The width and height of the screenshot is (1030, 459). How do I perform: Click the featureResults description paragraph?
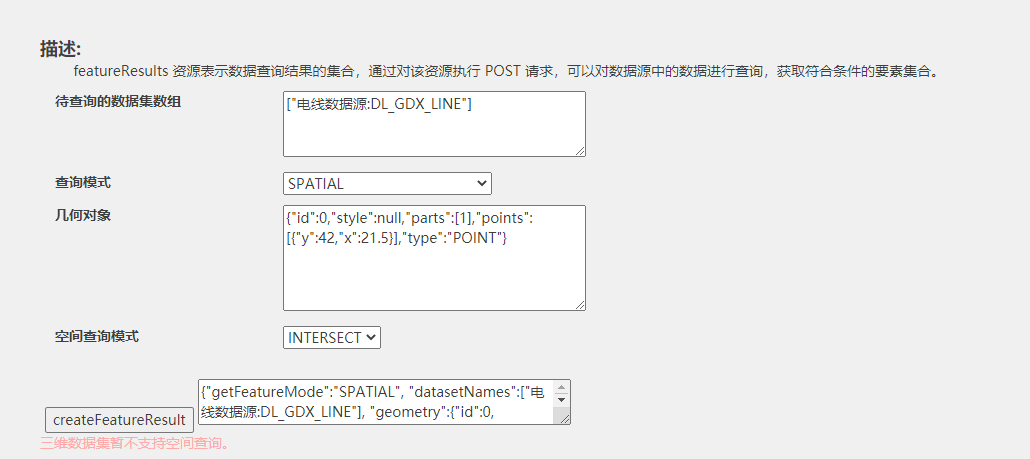pyautogui.click(x=505, y=72)
